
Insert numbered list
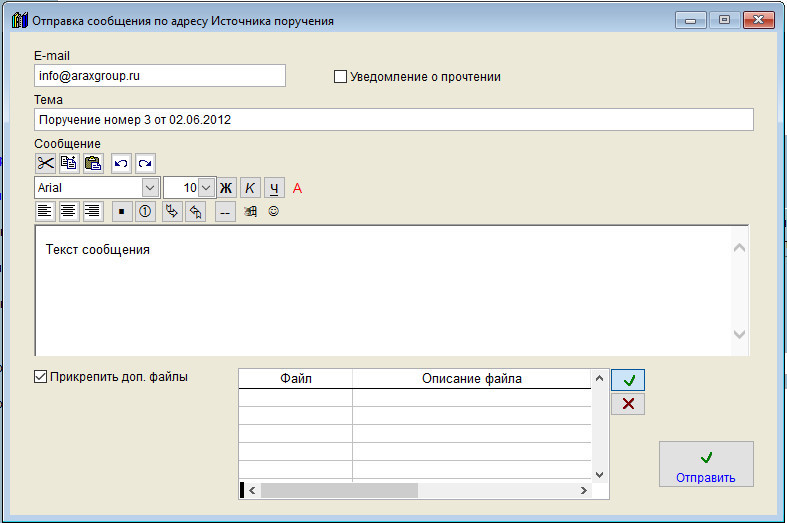[145, 211]
